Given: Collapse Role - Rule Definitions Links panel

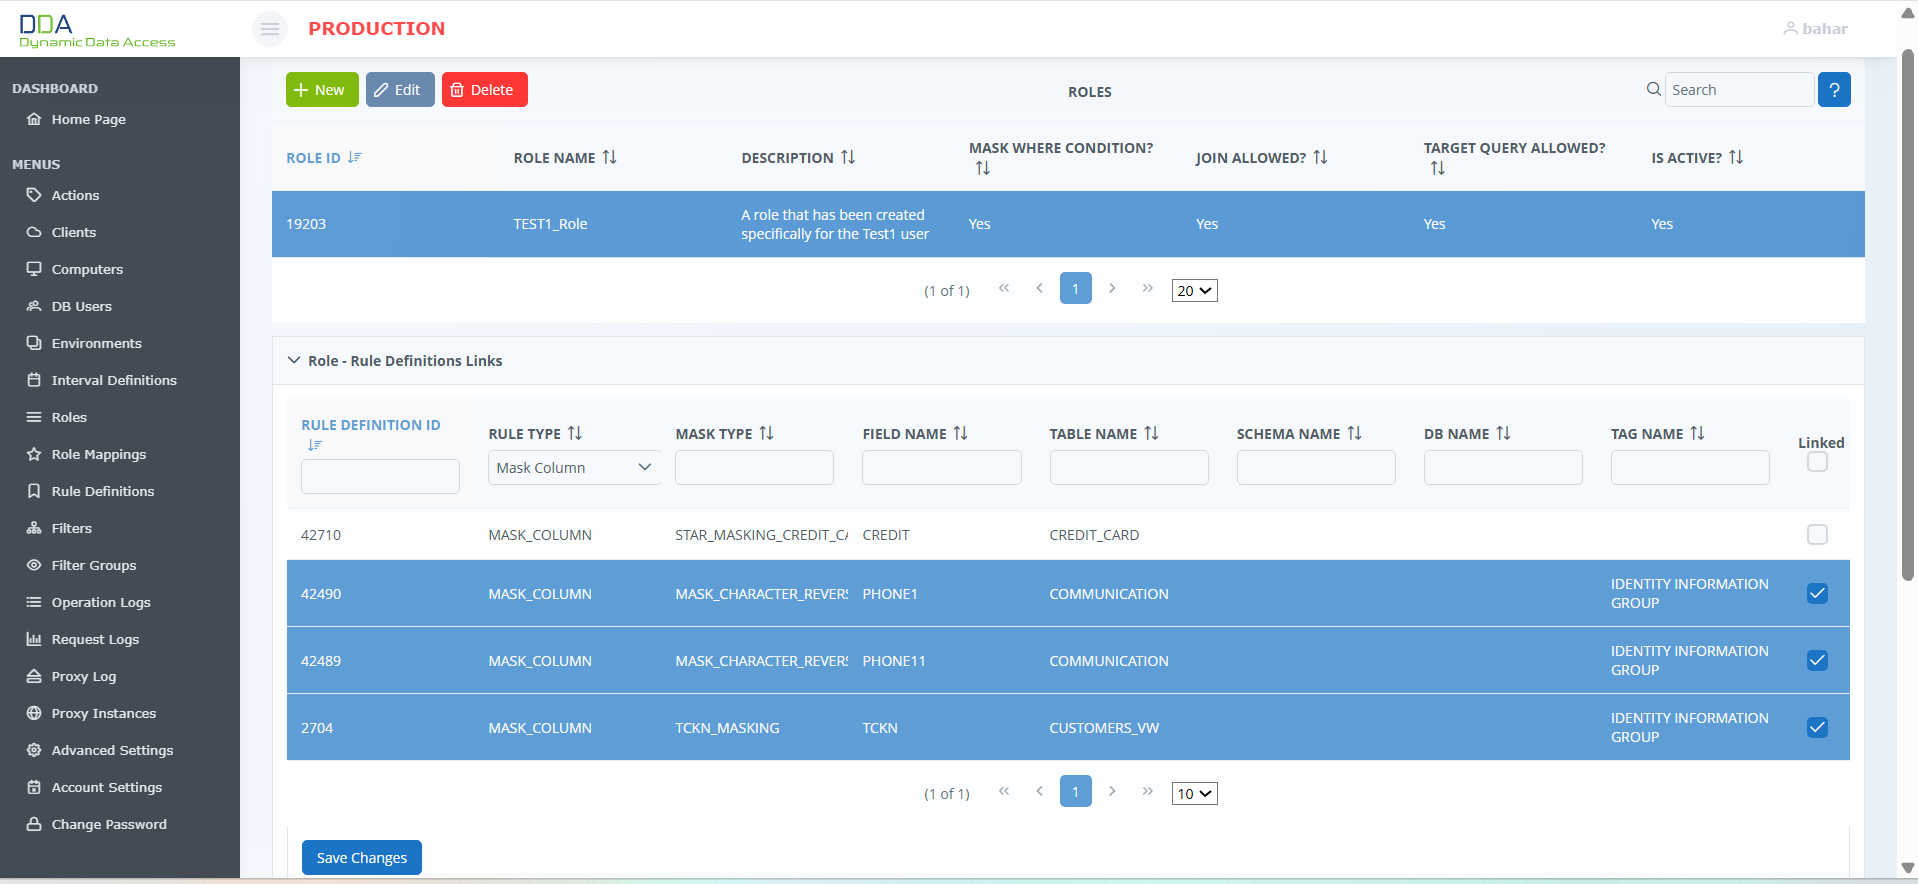Looking at the screenshot, I should click(294, 360).
